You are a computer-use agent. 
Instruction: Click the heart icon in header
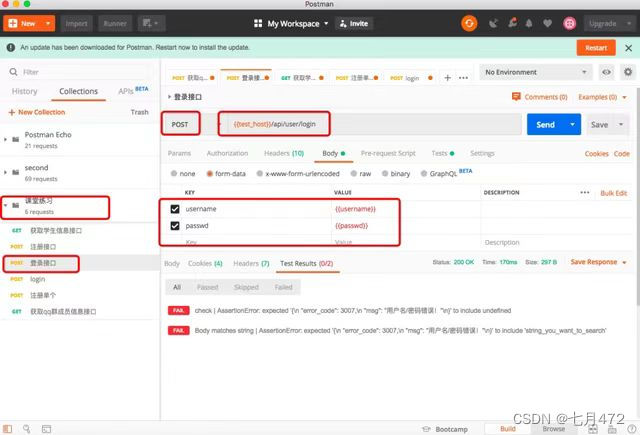(x=547, y=23)
